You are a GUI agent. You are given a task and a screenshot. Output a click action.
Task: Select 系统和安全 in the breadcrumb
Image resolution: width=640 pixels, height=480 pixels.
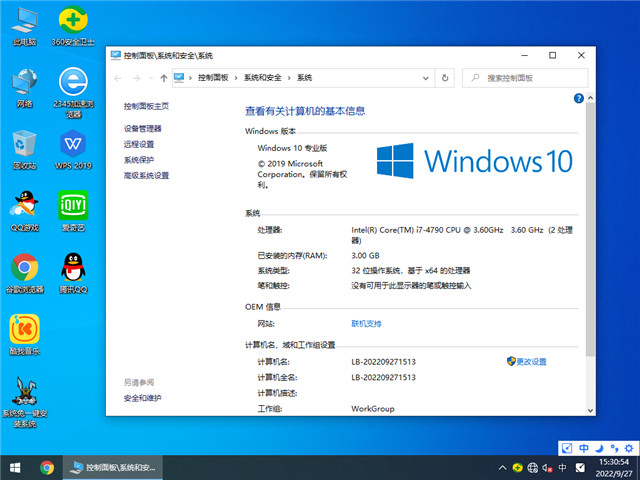(x=262, y=78)
